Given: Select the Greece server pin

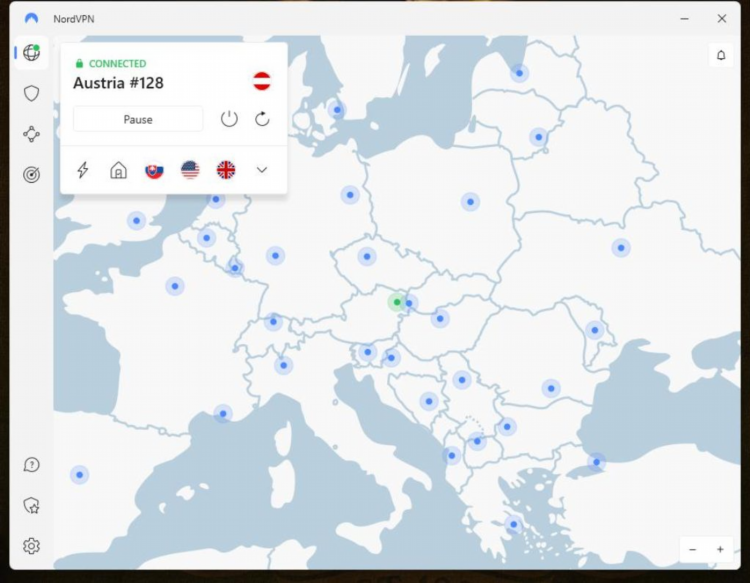Looking at the screenshot, I should (x=513, y=524).
